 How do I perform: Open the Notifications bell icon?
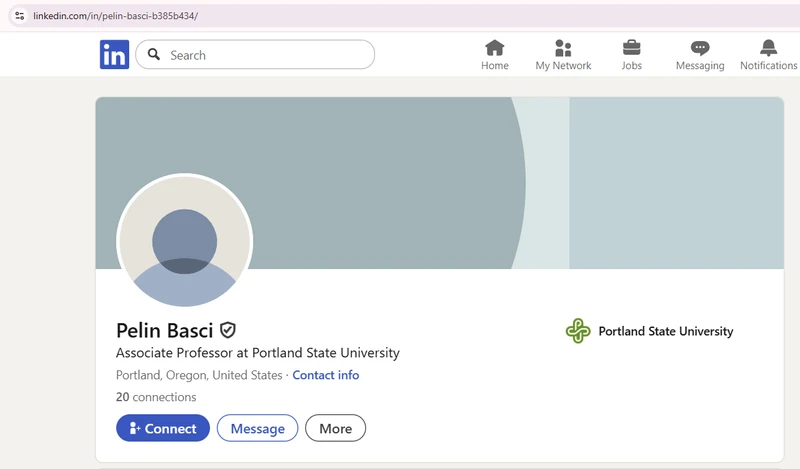768,48
